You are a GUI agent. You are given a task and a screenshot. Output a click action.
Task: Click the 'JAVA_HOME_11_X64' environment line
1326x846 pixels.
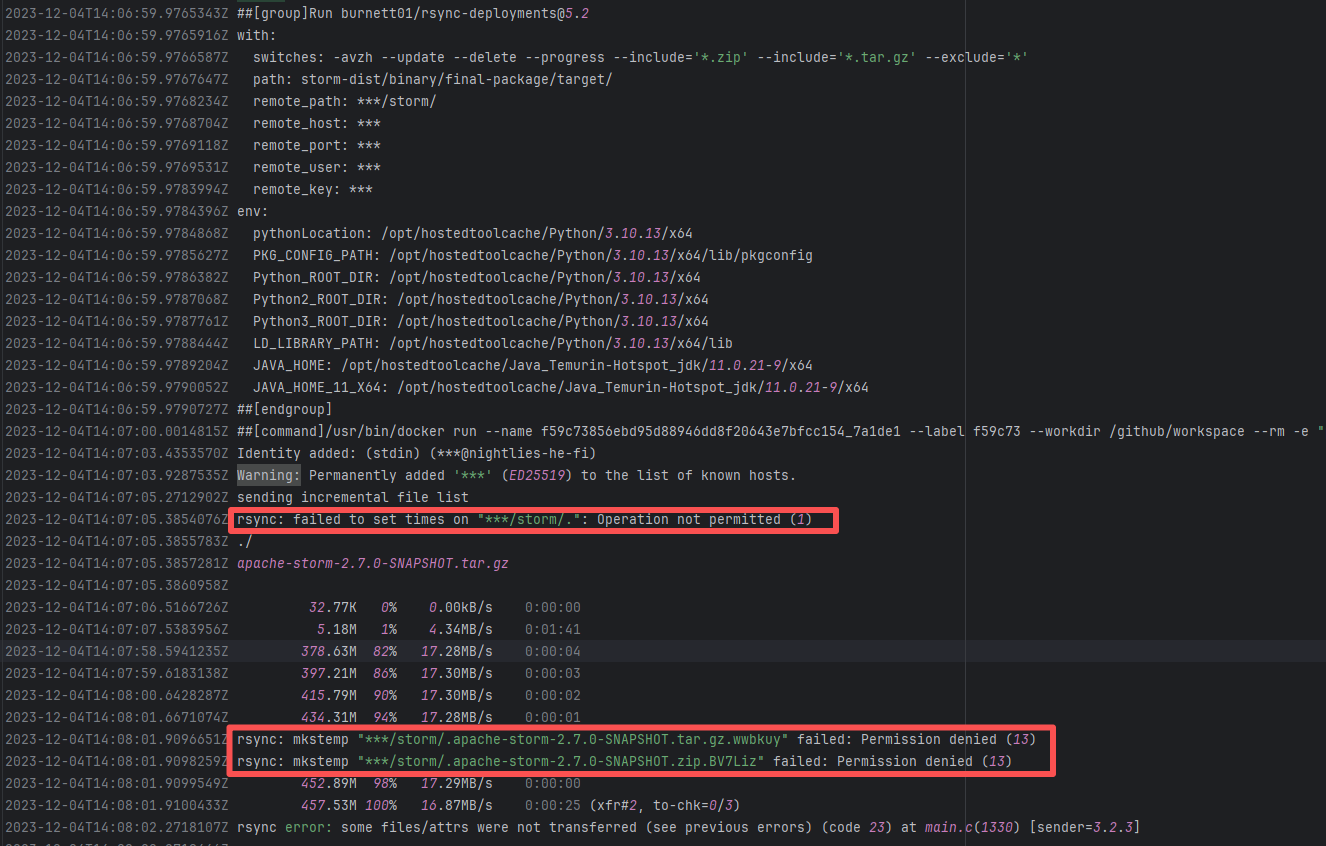click(560, 387)
